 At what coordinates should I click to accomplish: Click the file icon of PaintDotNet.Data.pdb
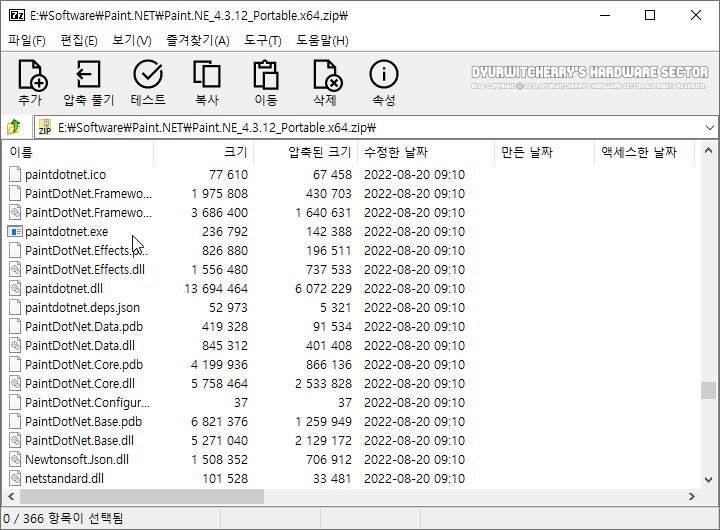point(15,327)
